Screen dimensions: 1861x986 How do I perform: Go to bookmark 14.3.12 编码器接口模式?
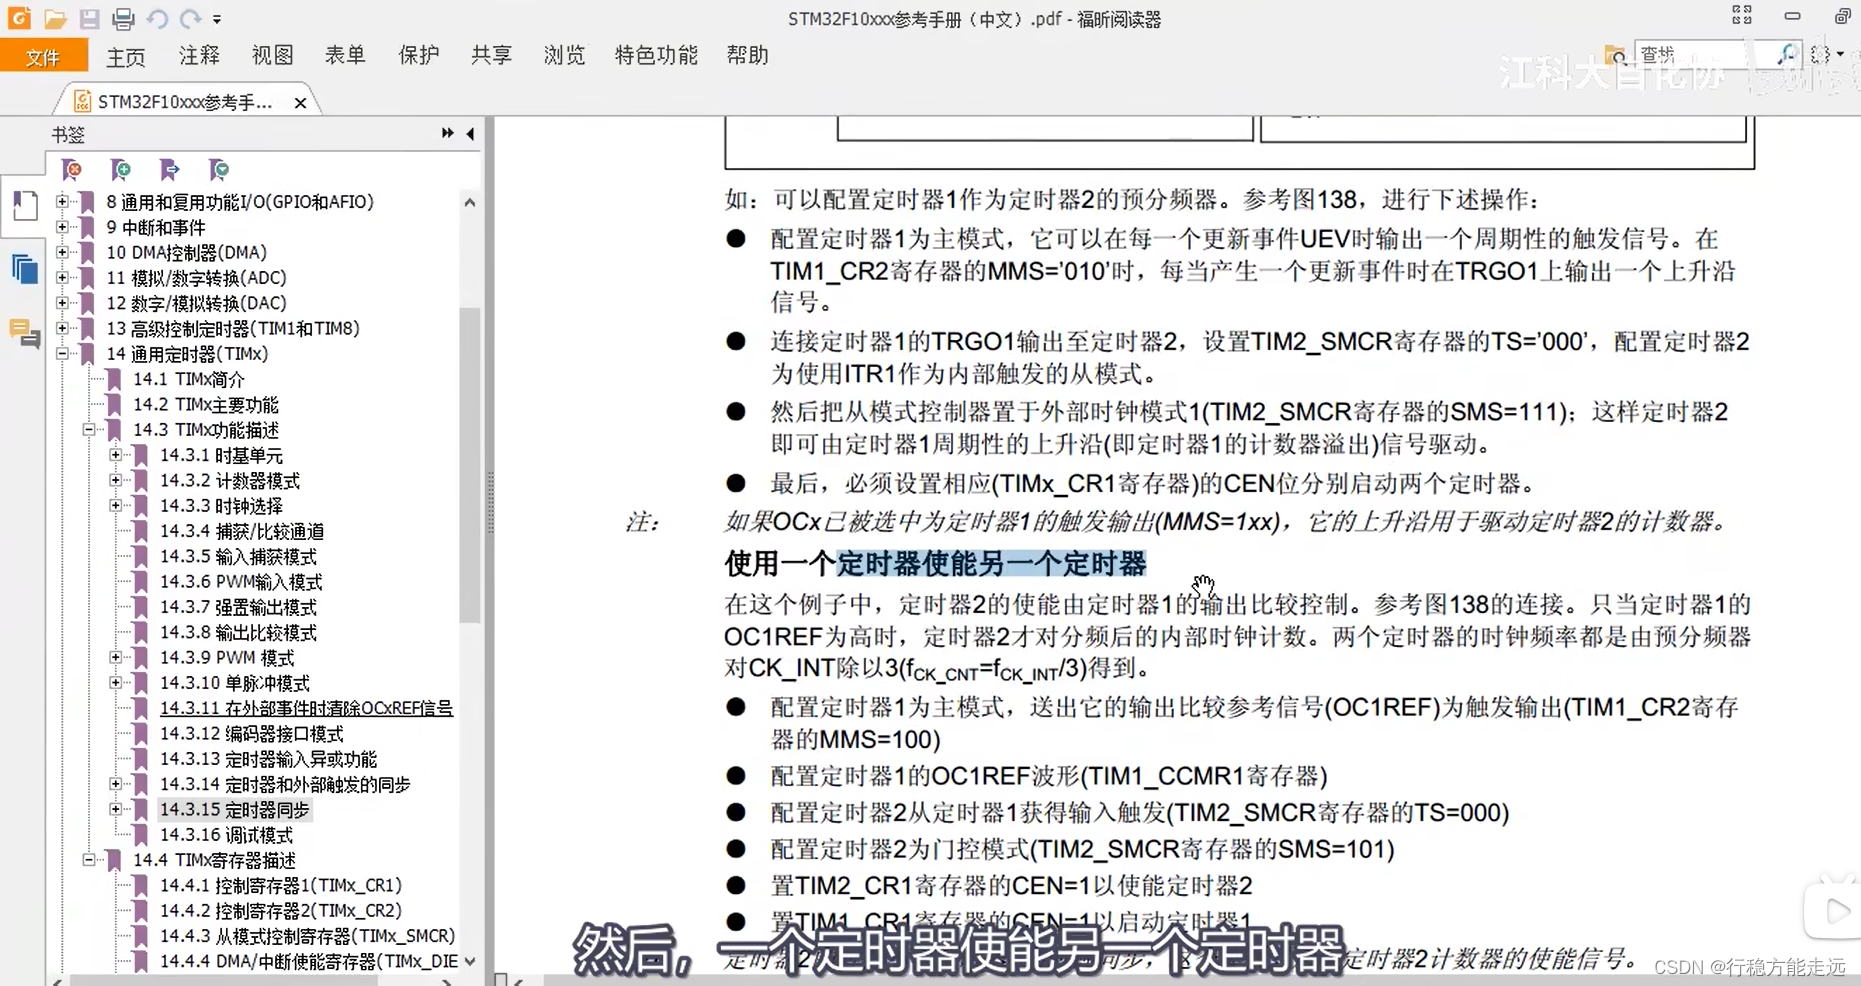coord(252,733)
